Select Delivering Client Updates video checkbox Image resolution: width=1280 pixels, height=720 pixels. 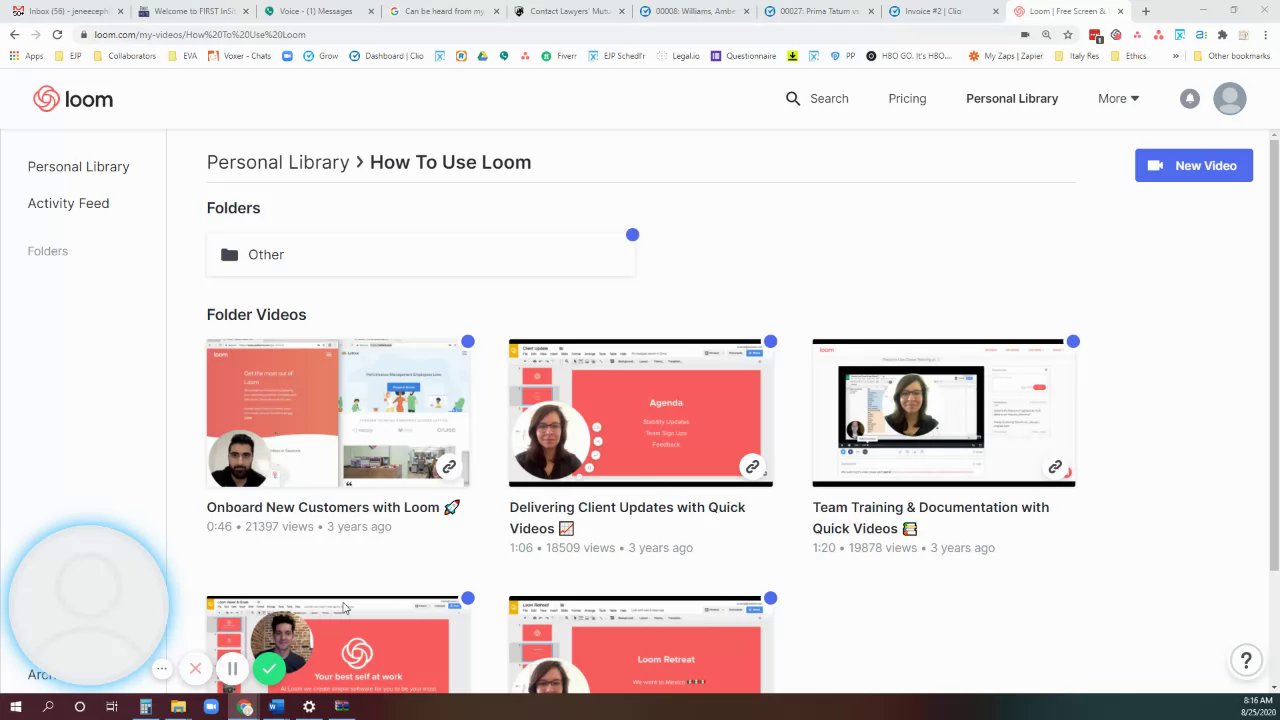[x=770, y=342]
